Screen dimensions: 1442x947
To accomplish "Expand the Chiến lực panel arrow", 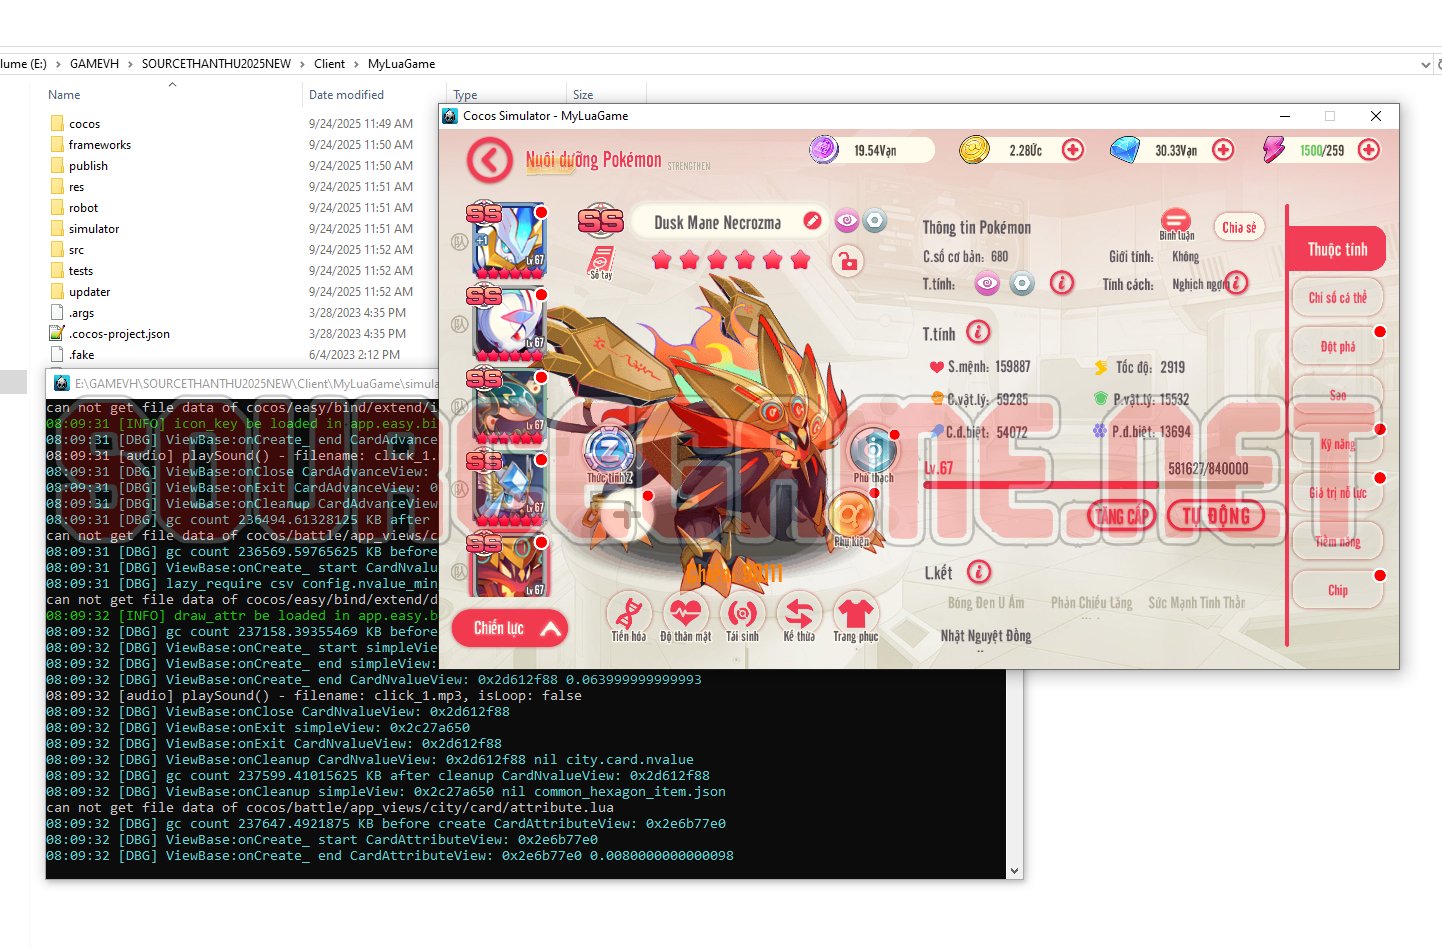I will click(x=550, y=628).
